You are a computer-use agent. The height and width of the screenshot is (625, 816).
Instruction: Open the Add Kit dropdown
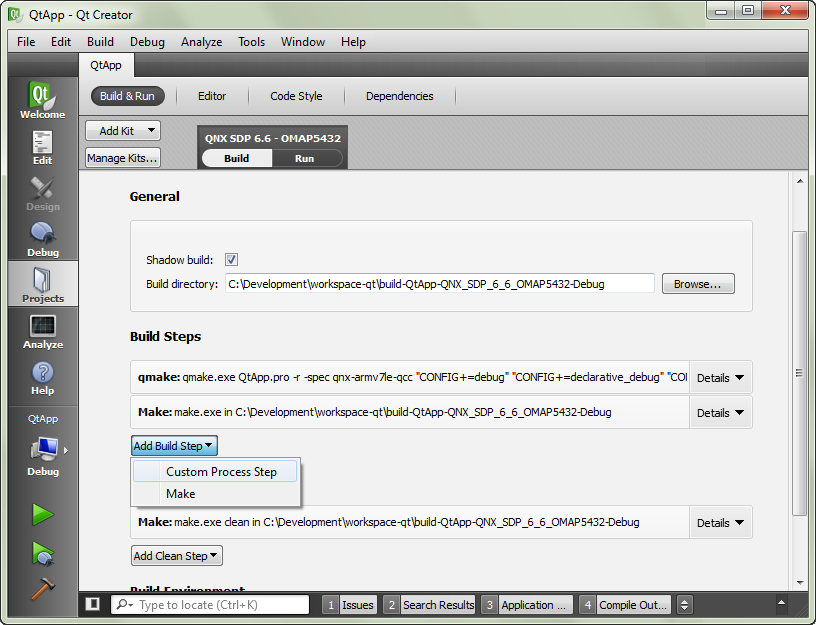pos(123,131)
